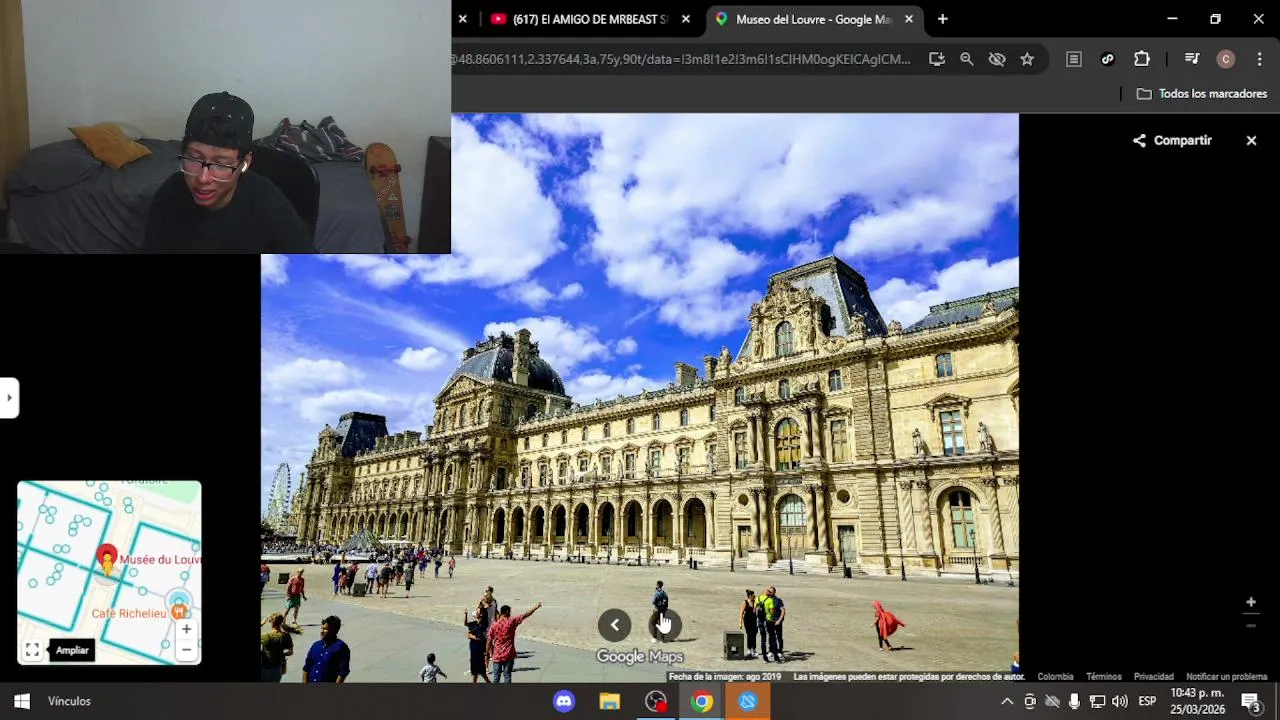Click the address bar URL field
This screenshot has height=720, width=1280.
[682, 59]
